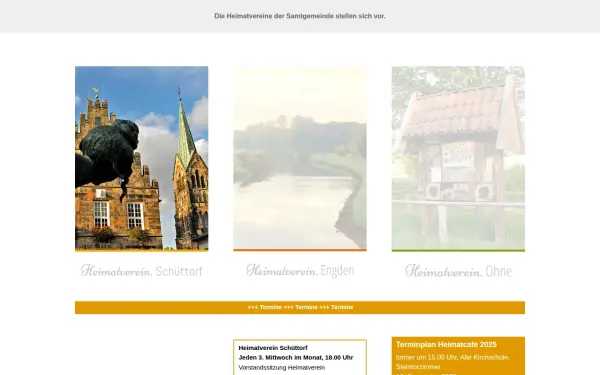Select the 'Terminplan Heimatcafe 2025' heading
This screenshot has width=600, height=375.
(x=446, y=344)
